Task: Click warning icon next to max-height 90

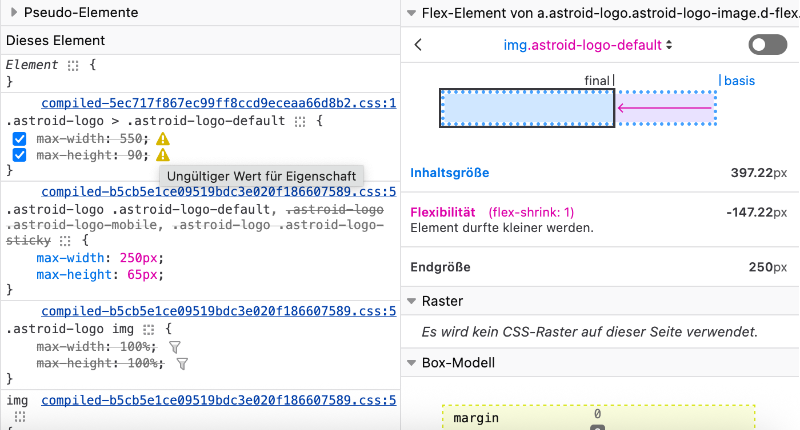Action: point(163,155)
